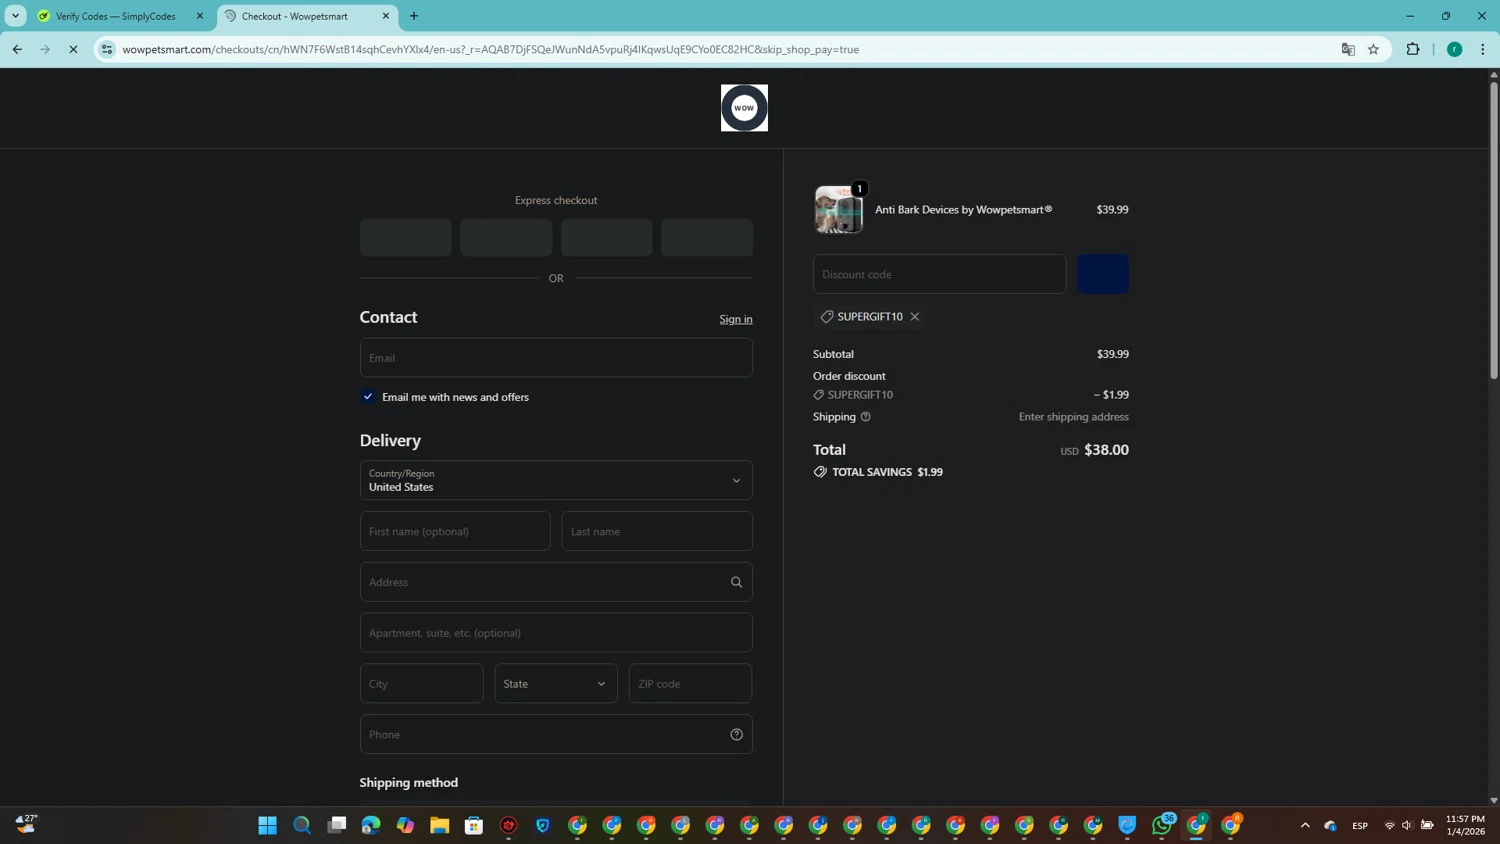Focus the Discount code field

tap(939, 274)
